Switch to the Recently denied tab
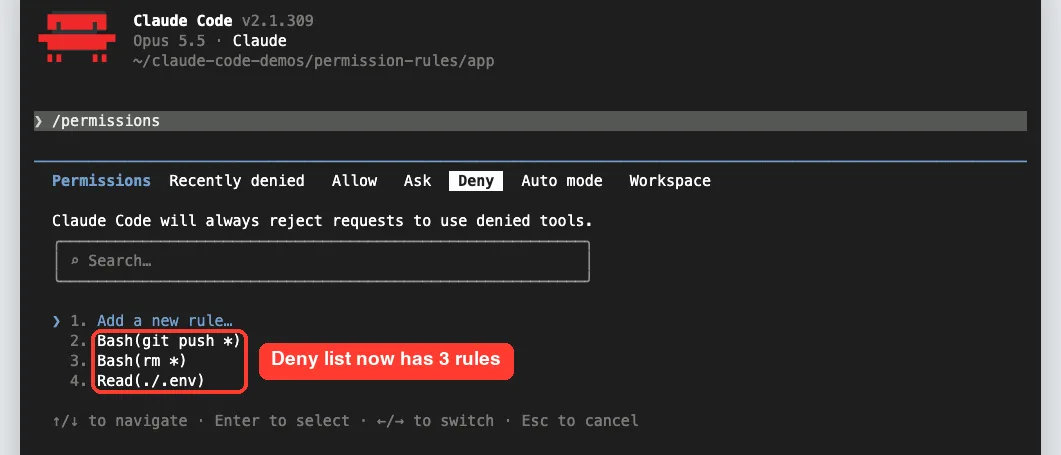Image resolution: width=1061 pixels, height=455 pixels. pos(237,181)
